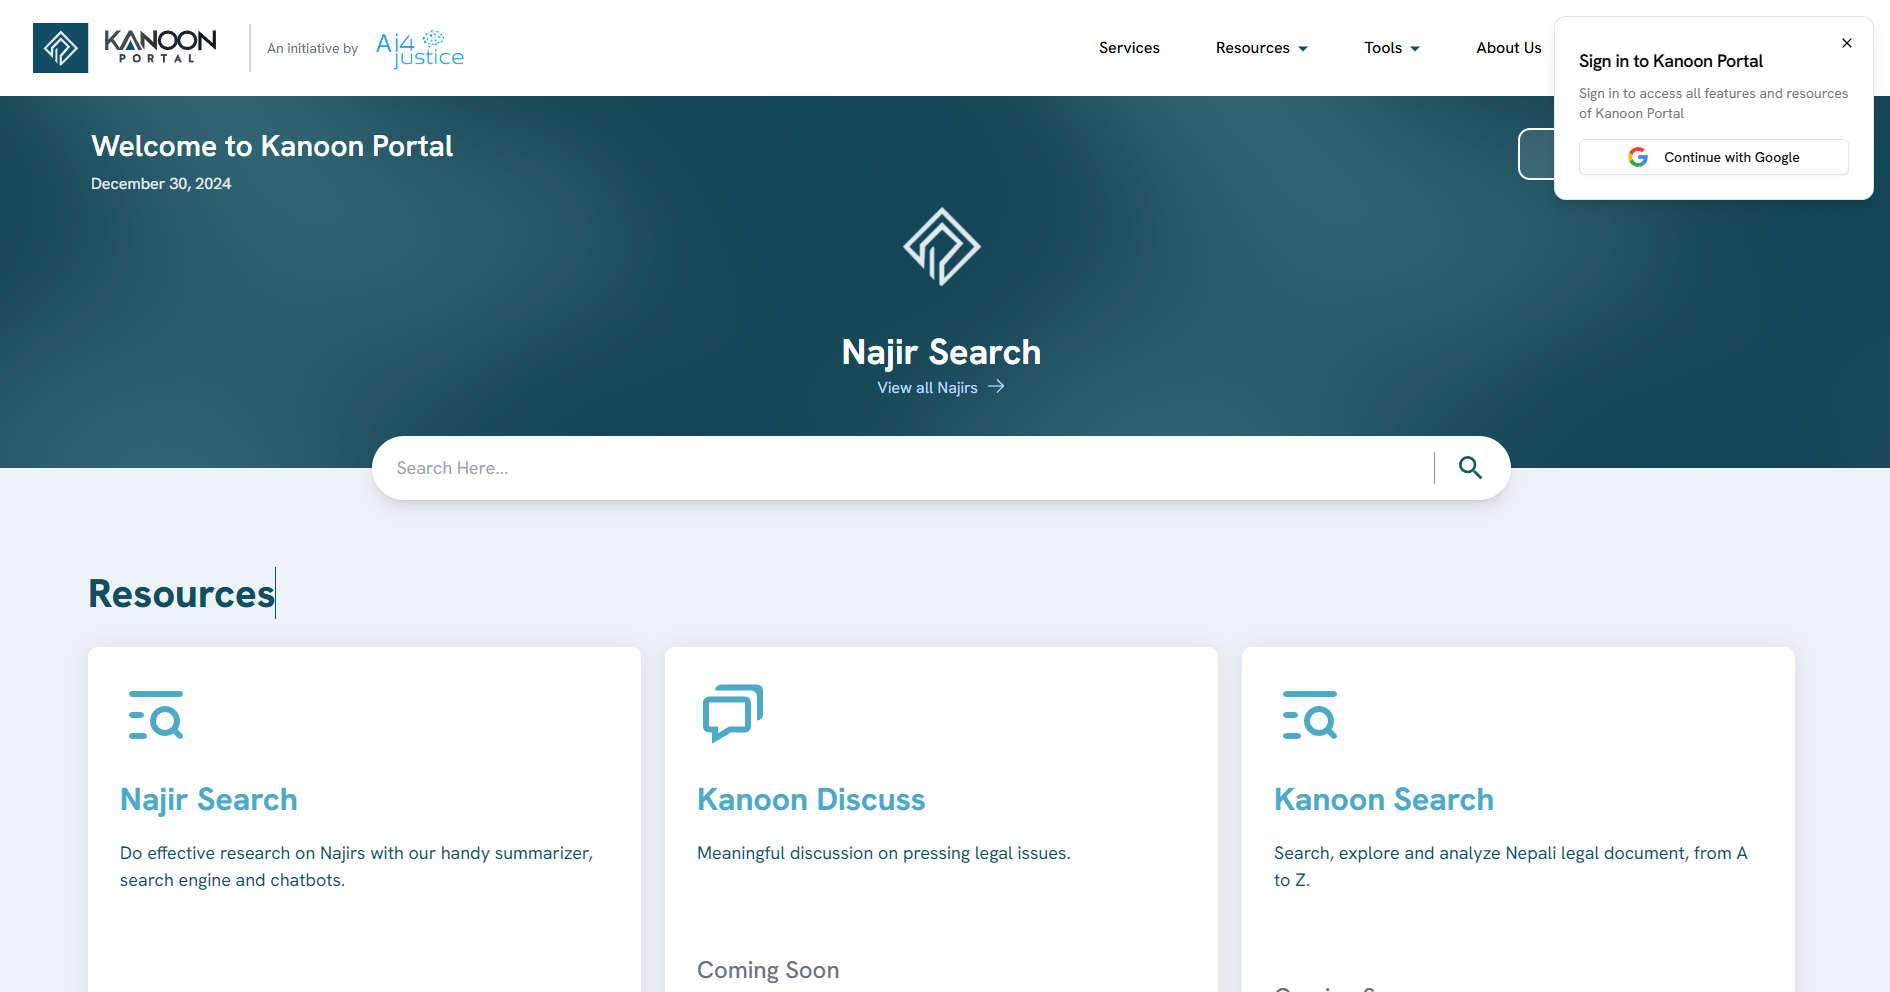
Task: Select About Us in the navigation bar
Action: [x=1508, y=47]
